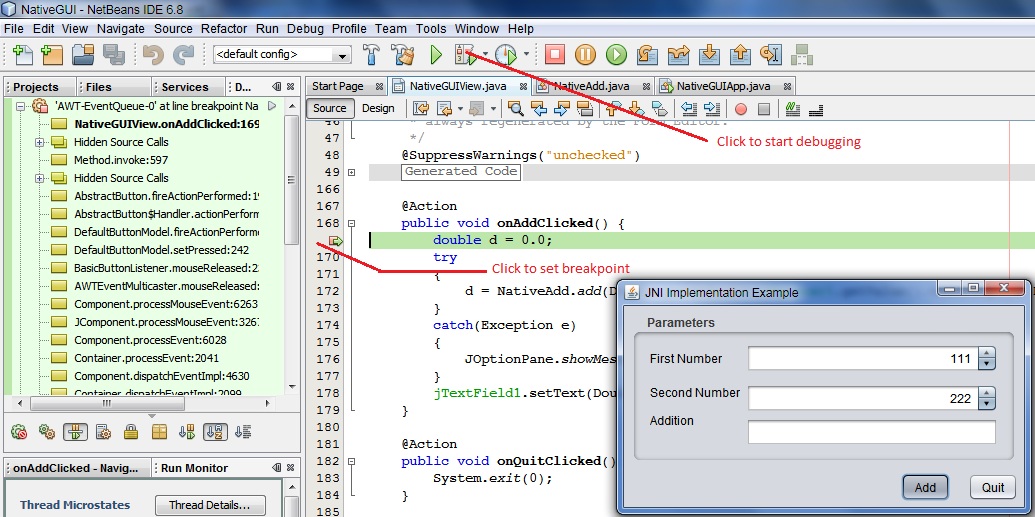Click Find Previous Occurrence editor icon
Image resolution: width=1035 pixels, height=517 pixels.
(539, 109)
